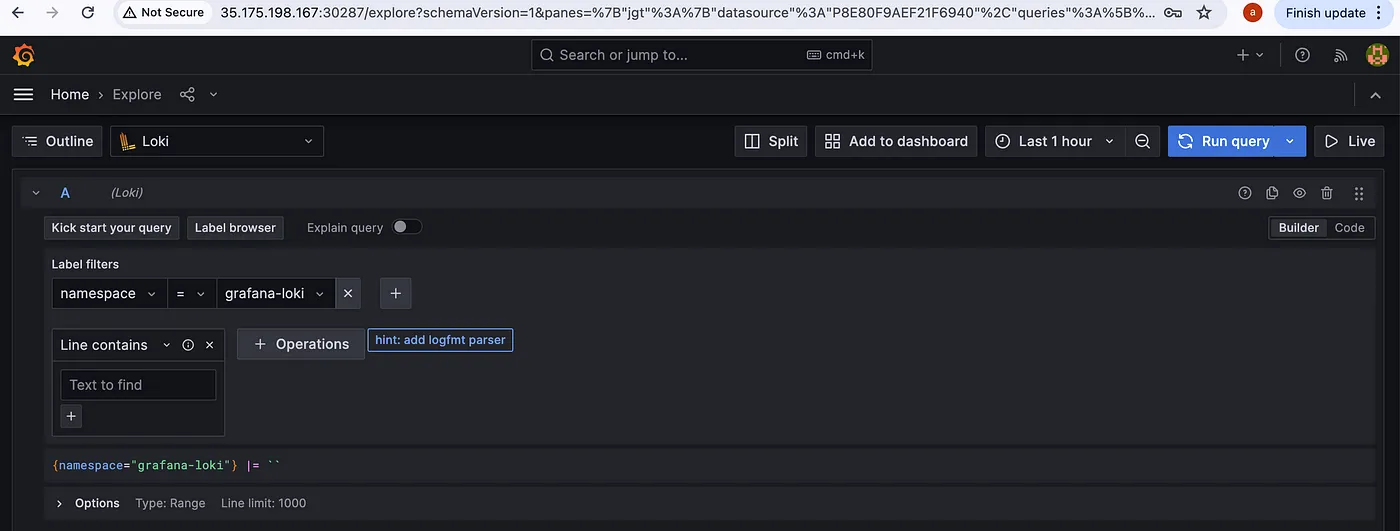Viewport: 1400px width, 531px height.
Task: Click the Split pane button
Action: (771, 141)
